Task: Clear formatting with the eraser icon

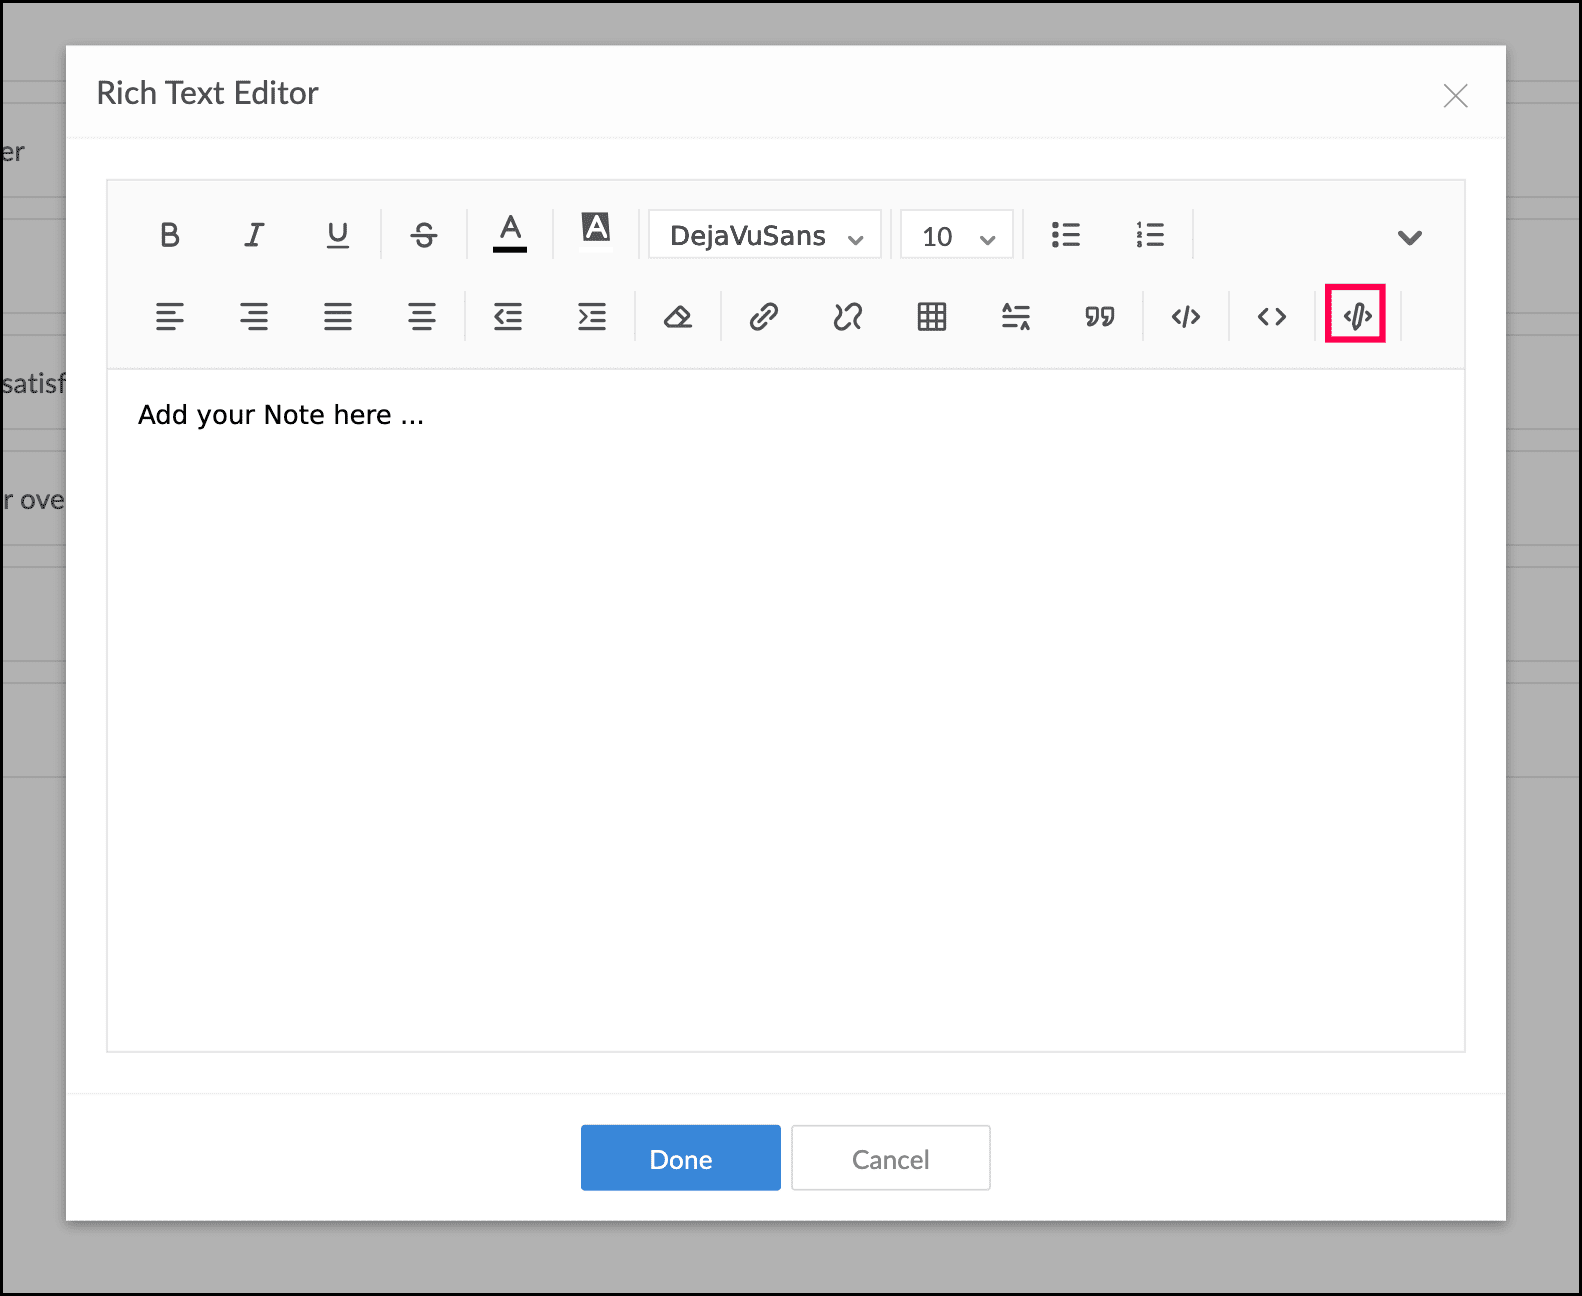Action: (x=678, y=317)
